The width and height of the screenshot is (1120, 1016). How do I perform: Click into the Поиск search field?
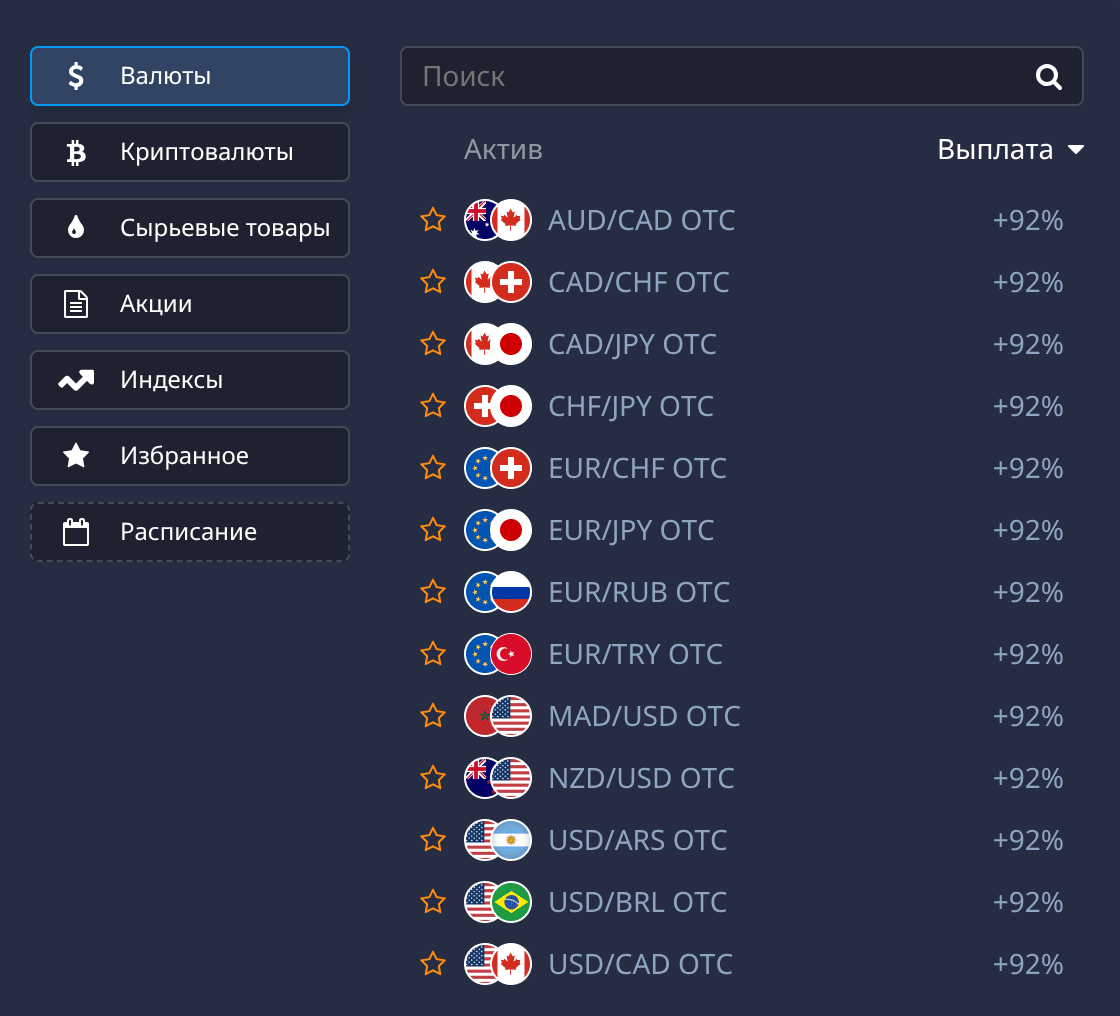click(700, 77)
